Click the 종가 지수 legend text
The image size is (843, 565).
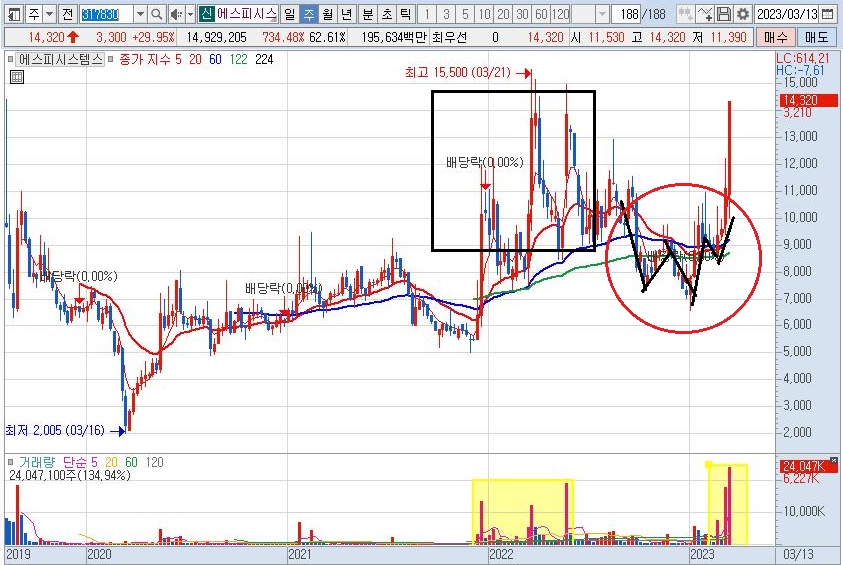pos(144,59)
